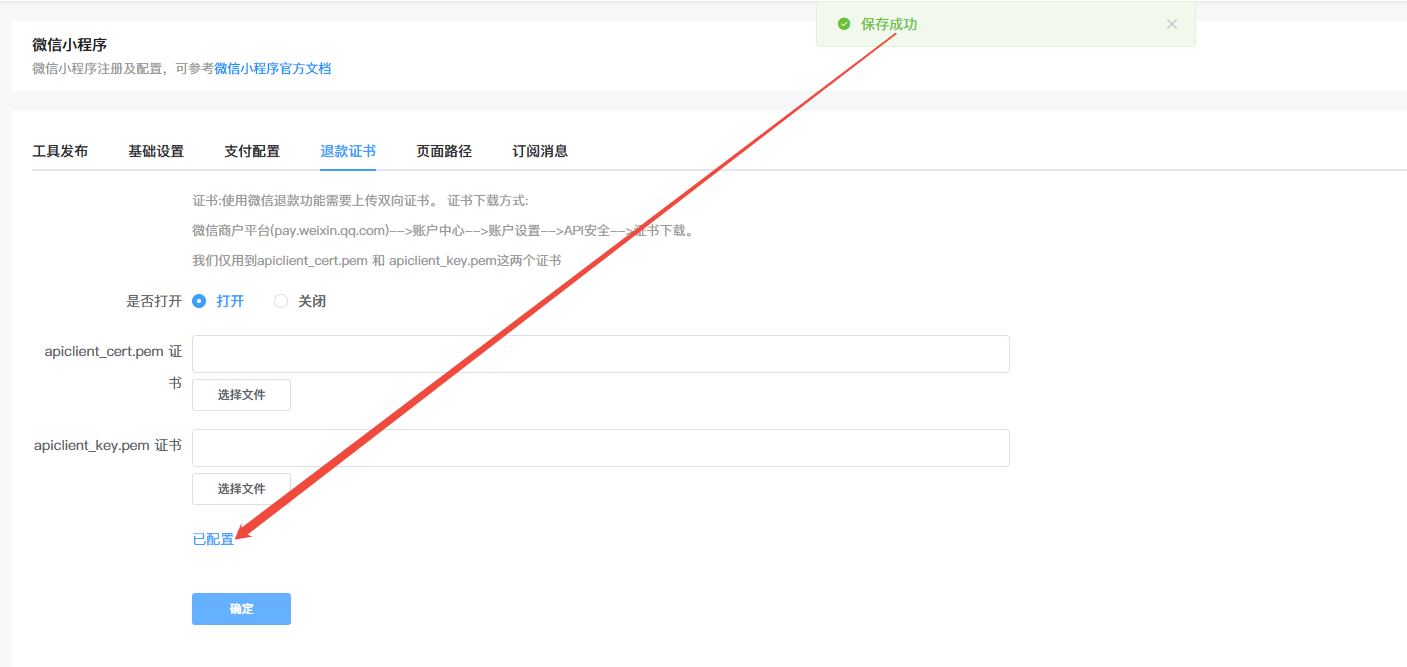Click the 保存成功 toast message text

click(888, 24)
